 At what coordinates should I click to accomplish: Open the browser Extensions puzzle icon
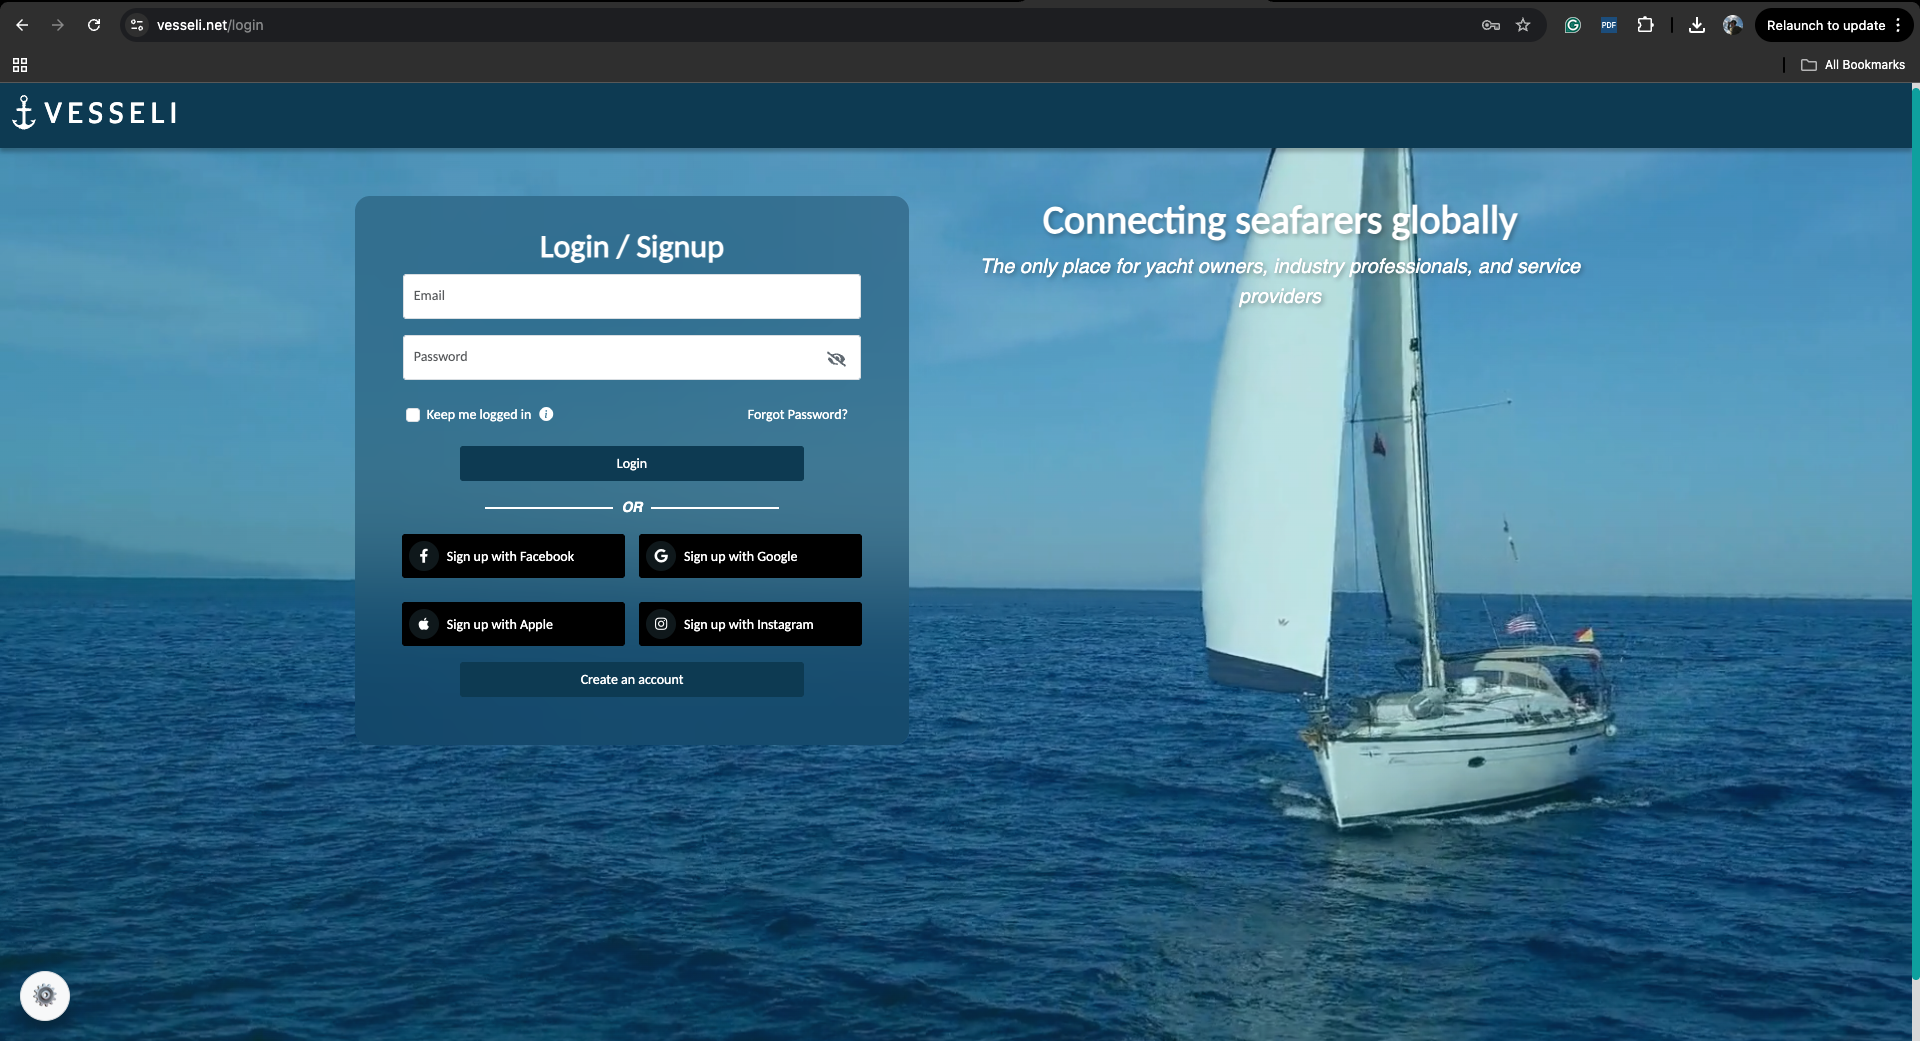pos(1645,25)
